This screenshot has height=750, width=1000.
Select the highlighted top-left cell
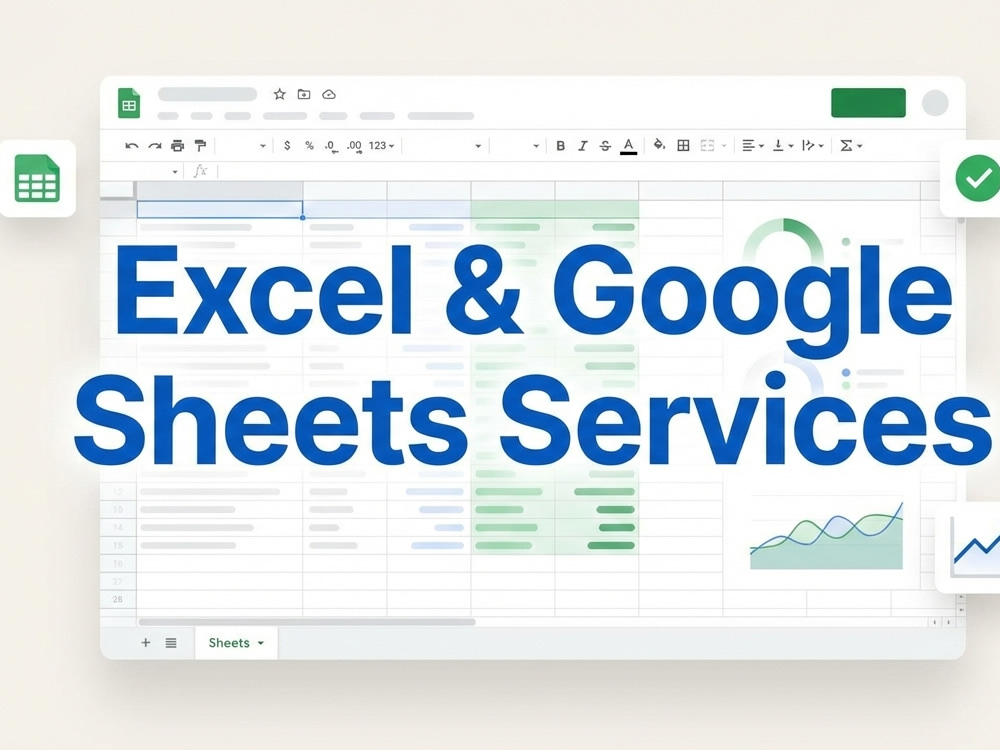point(220,209)
